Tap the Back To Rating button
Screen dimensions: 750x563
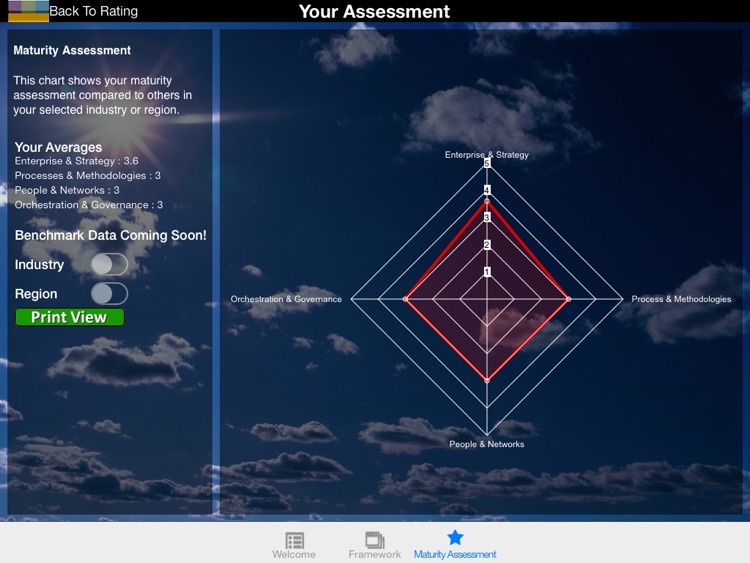(93, 11)
